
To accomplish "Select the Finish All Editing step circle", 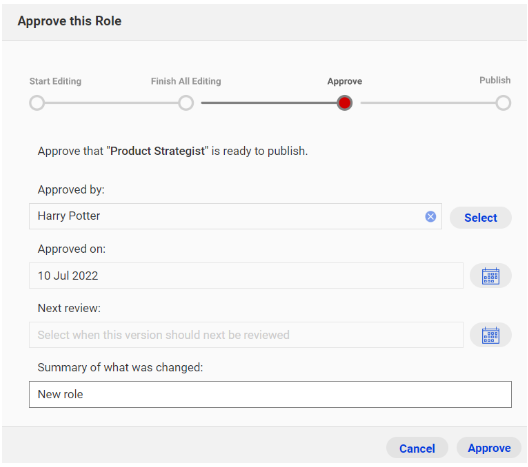I will coord(186,103).
